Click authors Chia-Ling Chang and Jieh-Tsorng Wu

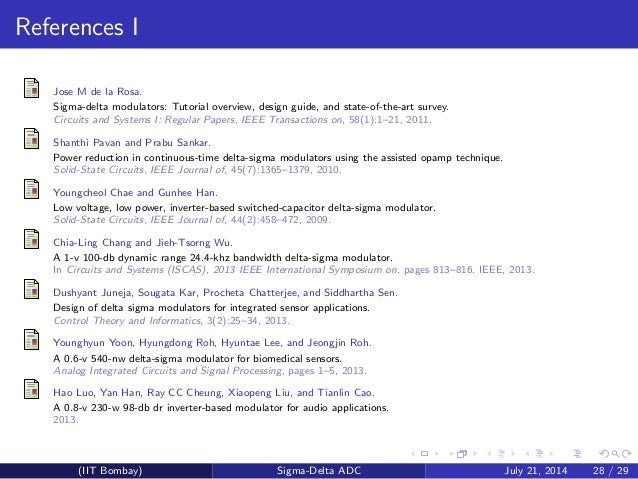[143, 243]
